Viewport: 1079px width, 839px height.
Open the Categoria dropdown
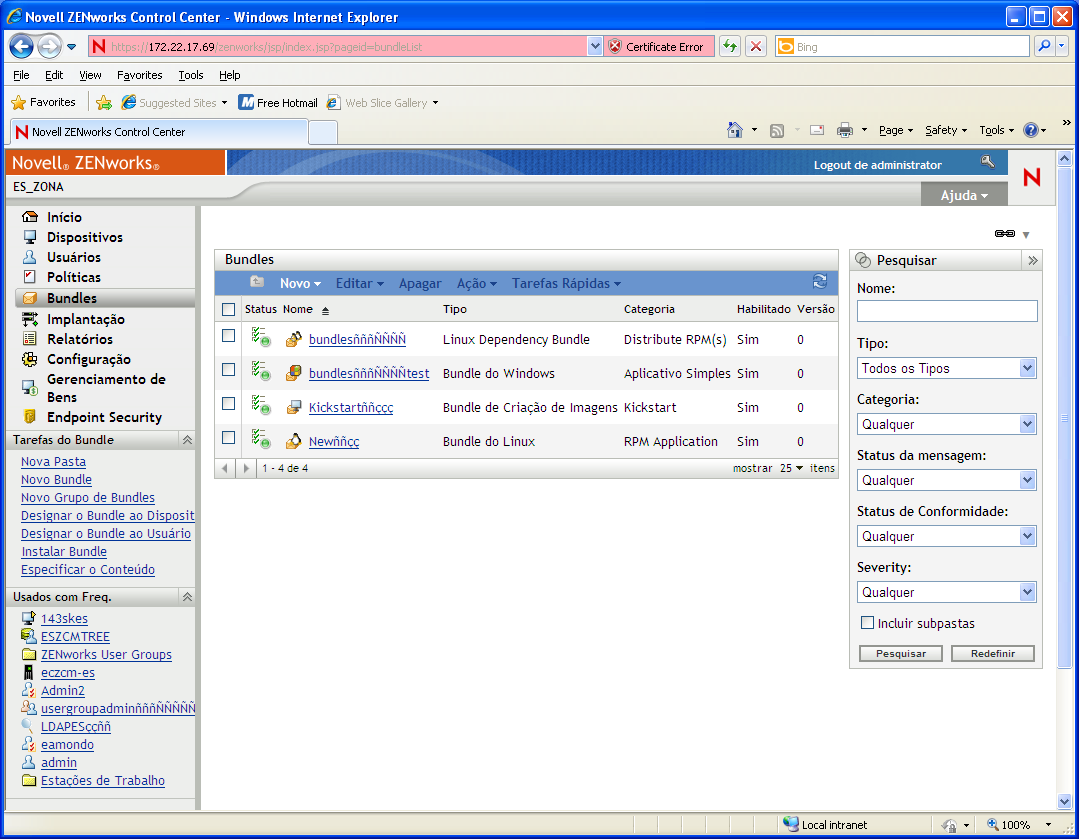(x=946, y=424)
